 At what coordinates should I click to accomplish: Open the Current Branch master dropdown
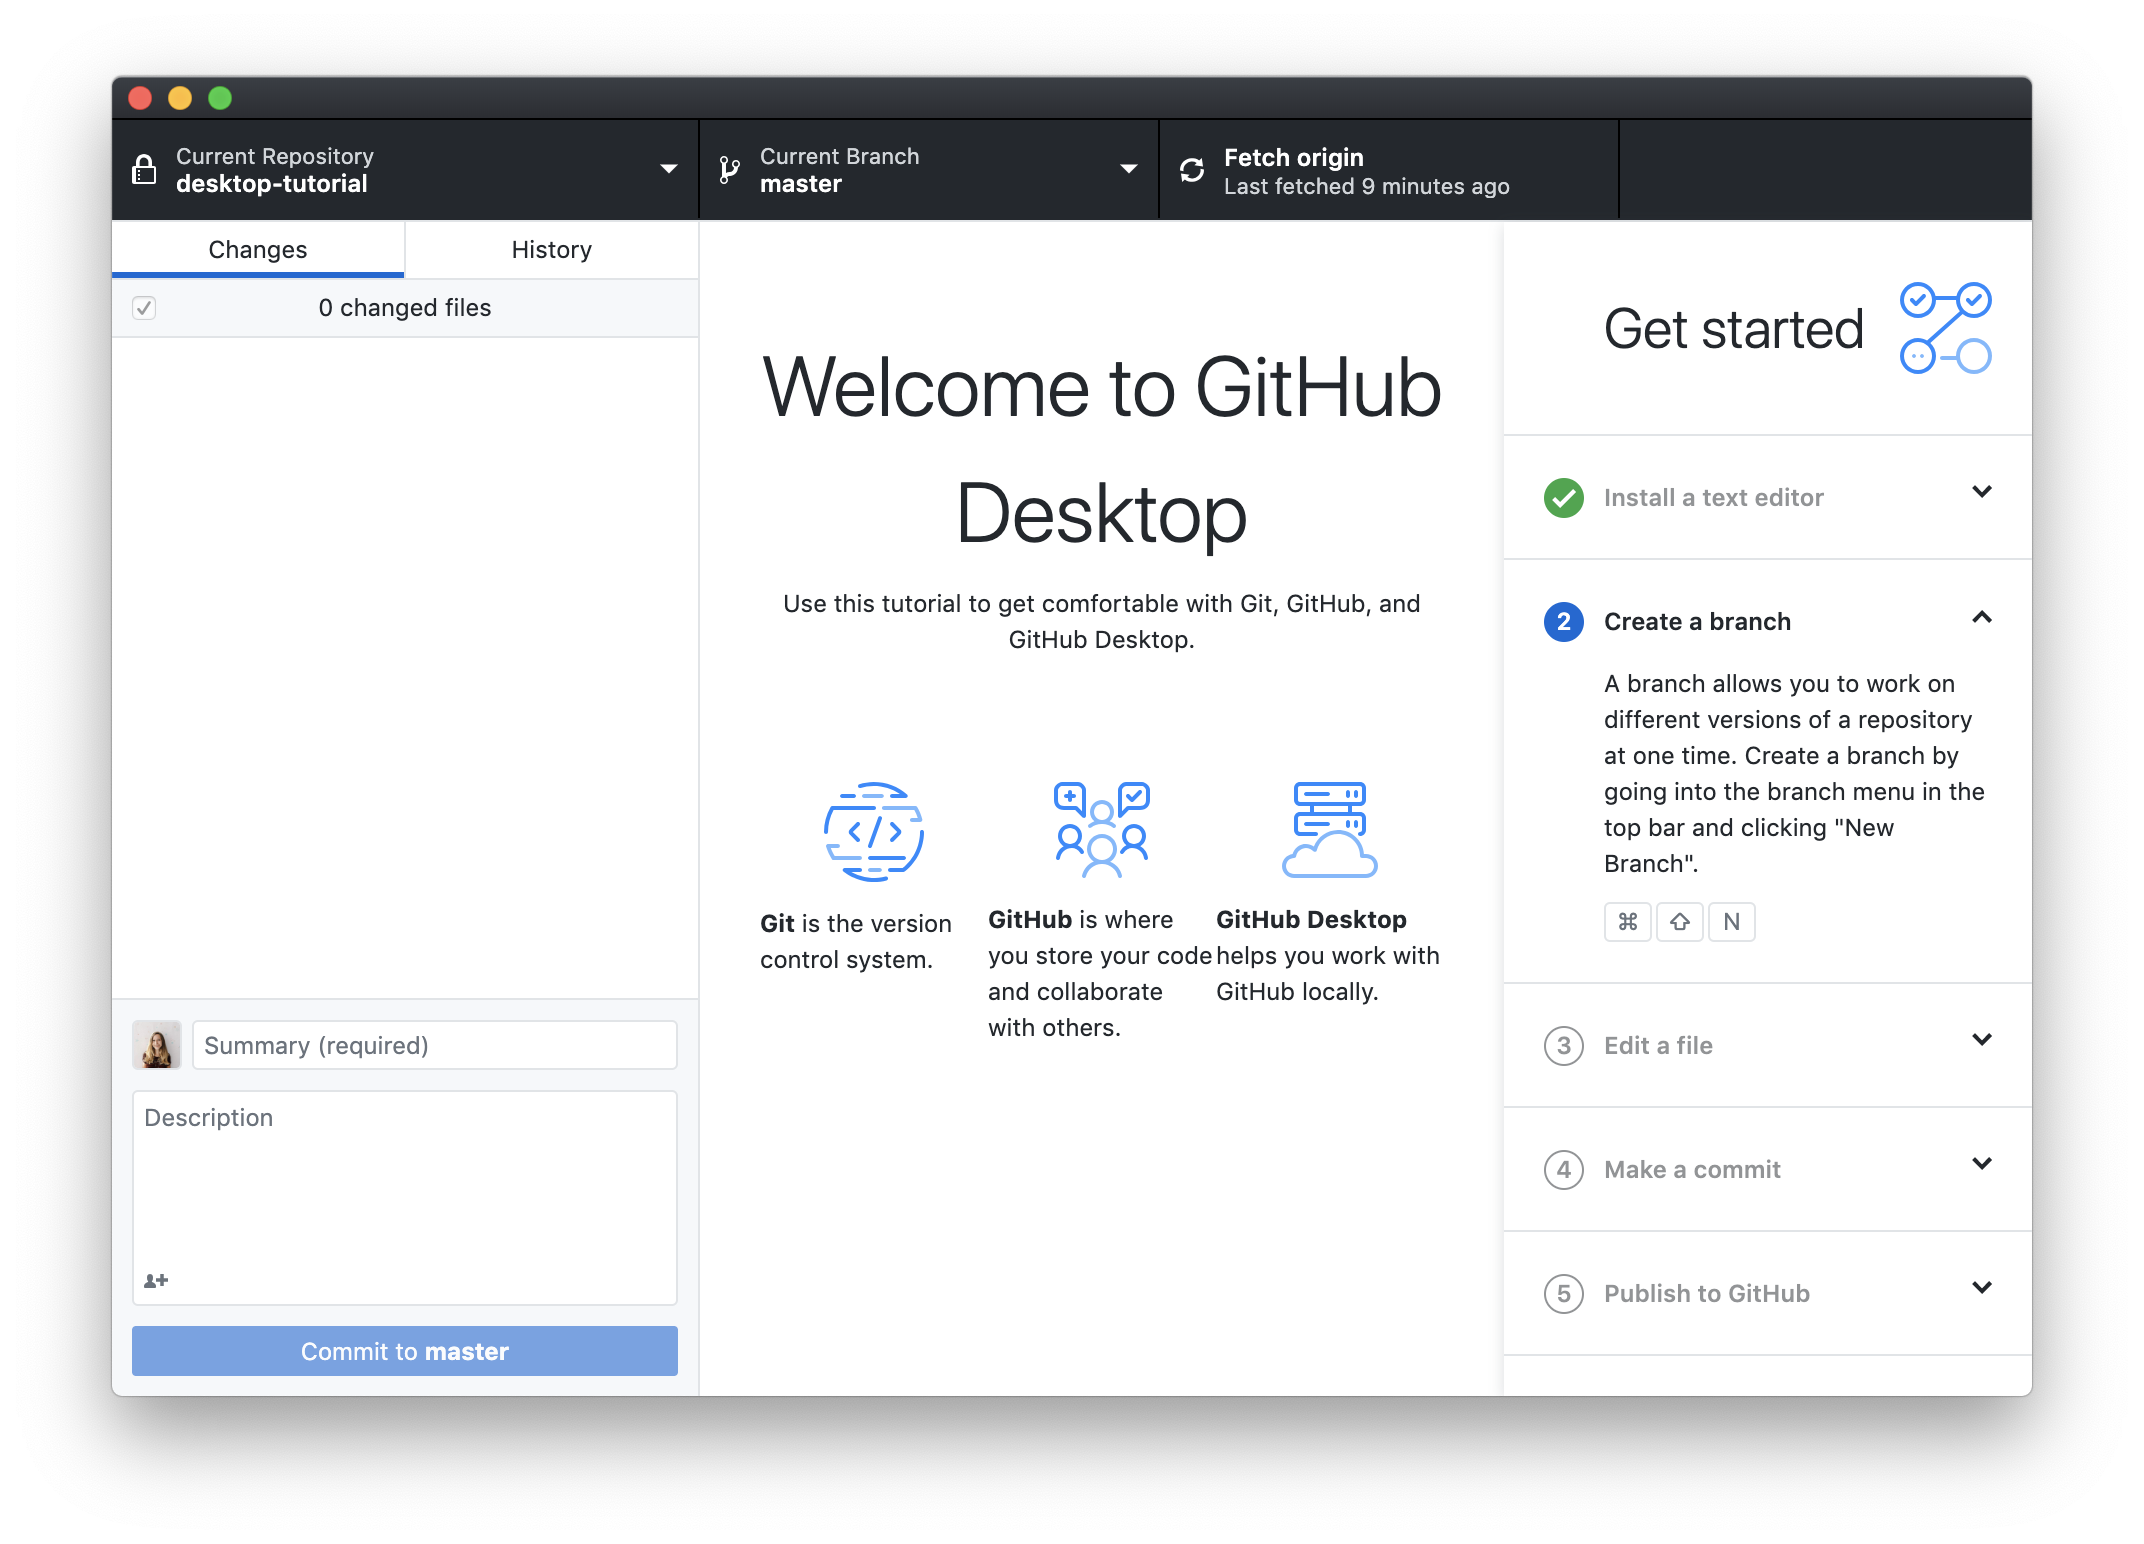929,170
